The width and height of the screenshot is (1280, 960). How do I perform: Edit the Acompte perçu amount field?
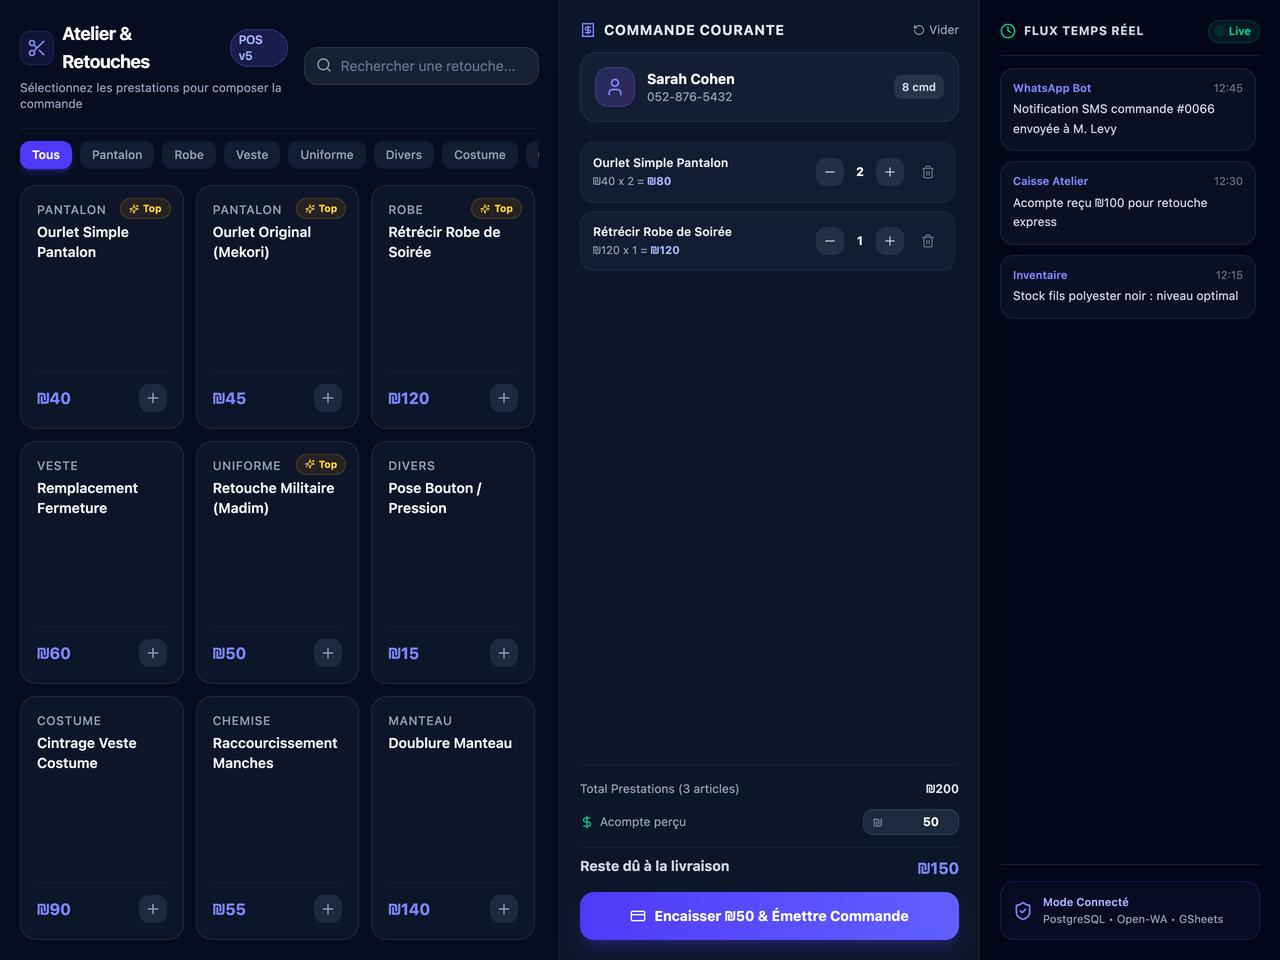(911, 822)
